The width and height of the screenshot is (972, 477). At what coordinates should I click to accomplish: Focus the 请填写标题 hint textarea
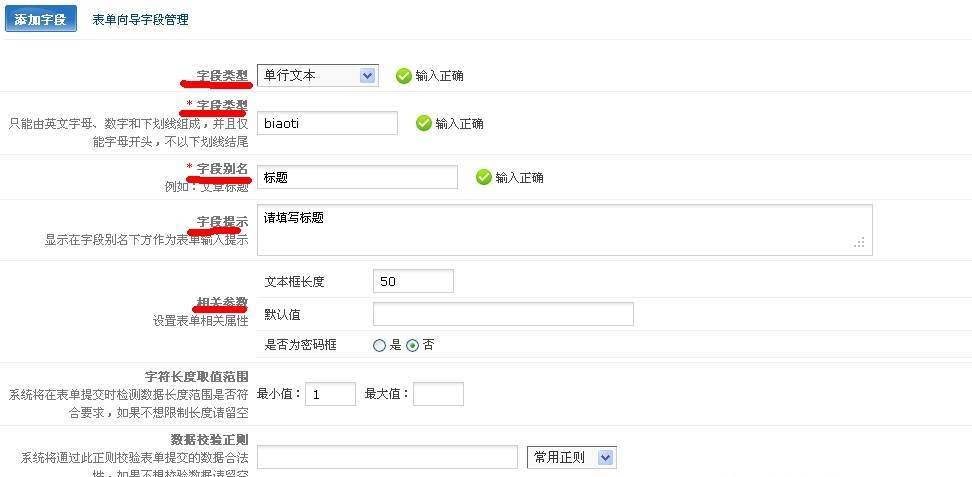pyautogui.click(x=565, y=230)
